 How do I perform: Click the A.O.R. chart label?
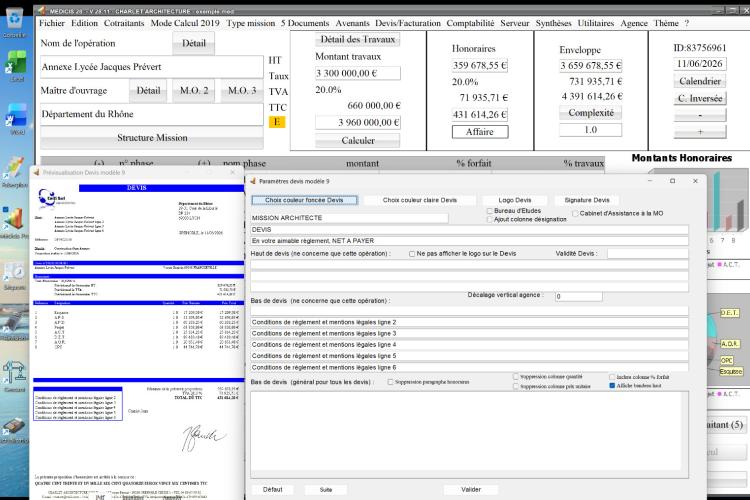(730, 344)
